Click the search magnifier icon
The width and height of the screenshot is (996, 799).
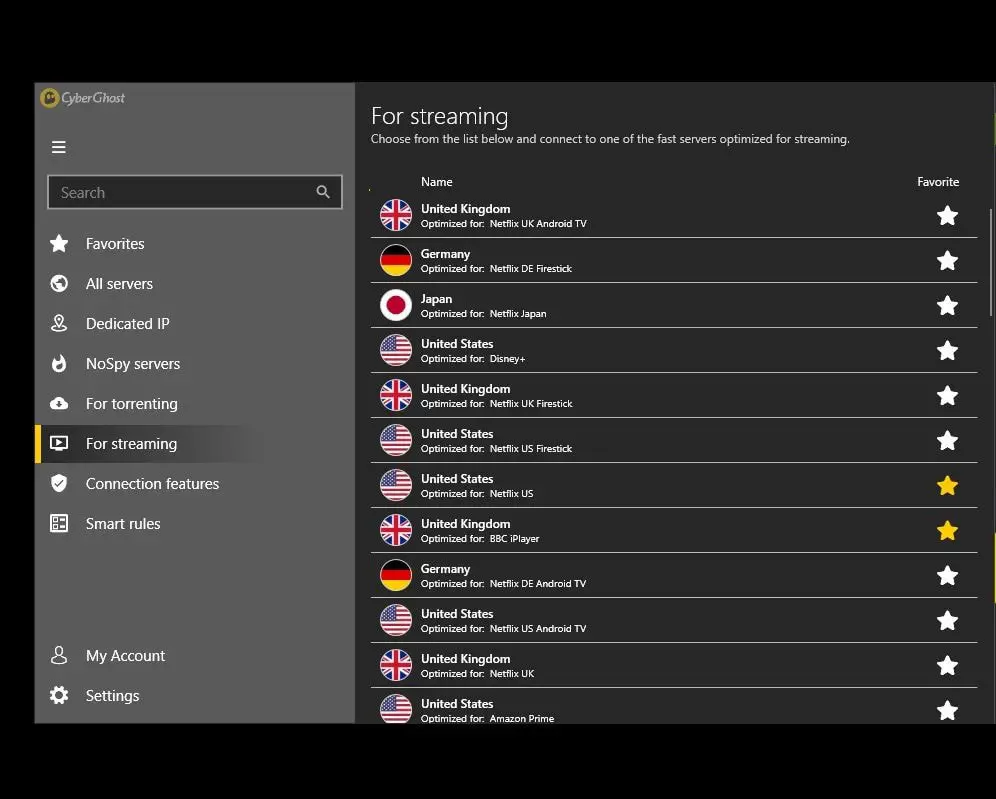click(323, 192)
